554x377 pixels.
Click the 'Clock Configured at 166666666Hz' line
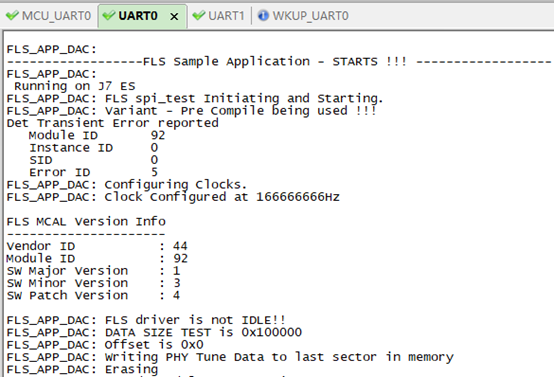pos(173,197)
